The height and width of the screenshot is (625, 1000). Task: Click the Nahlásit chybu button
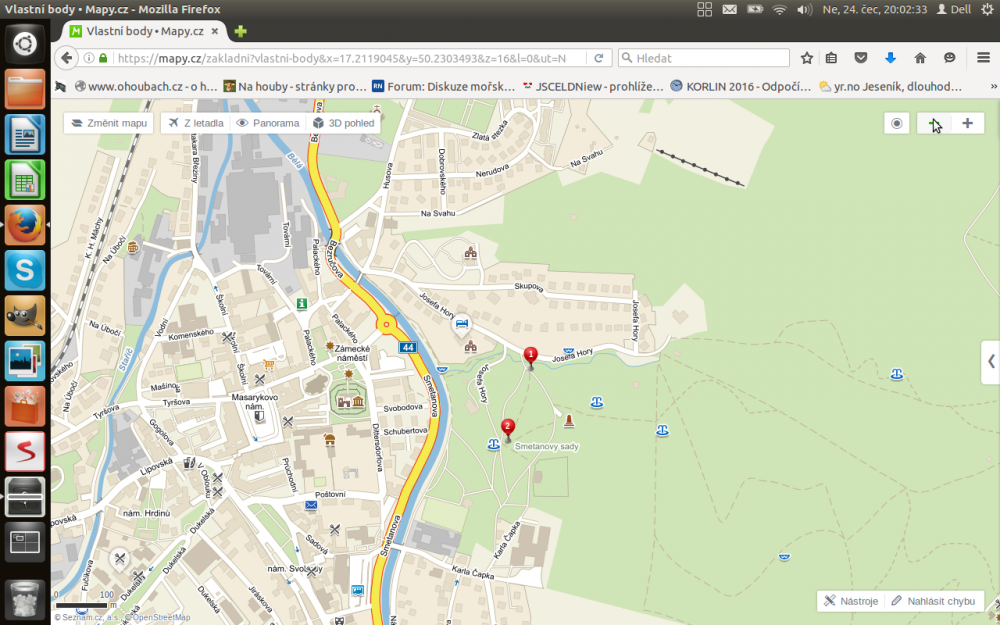936,601
